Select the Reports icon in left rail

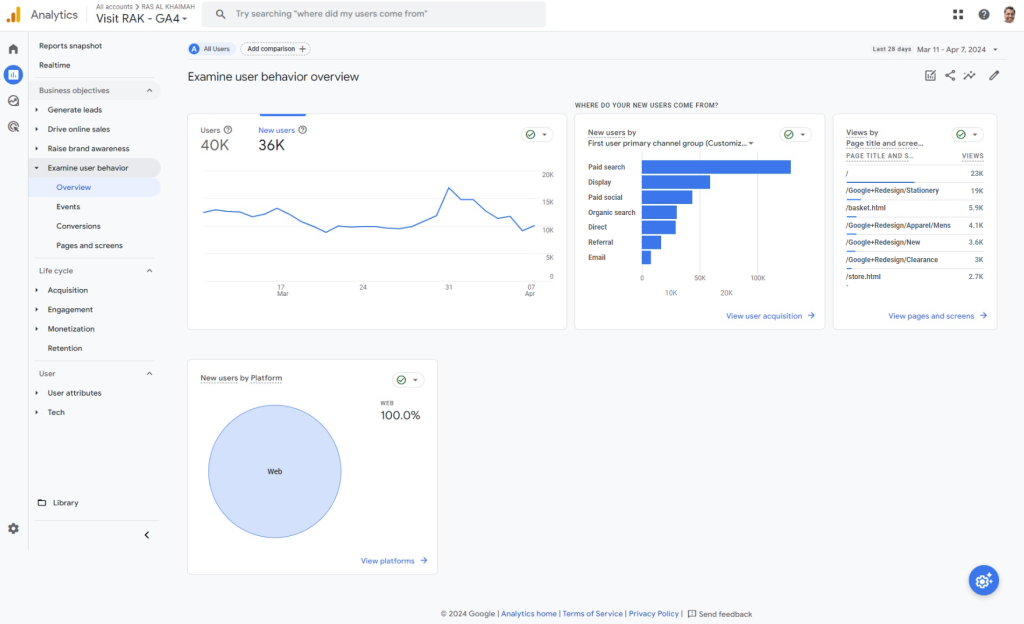13,75
